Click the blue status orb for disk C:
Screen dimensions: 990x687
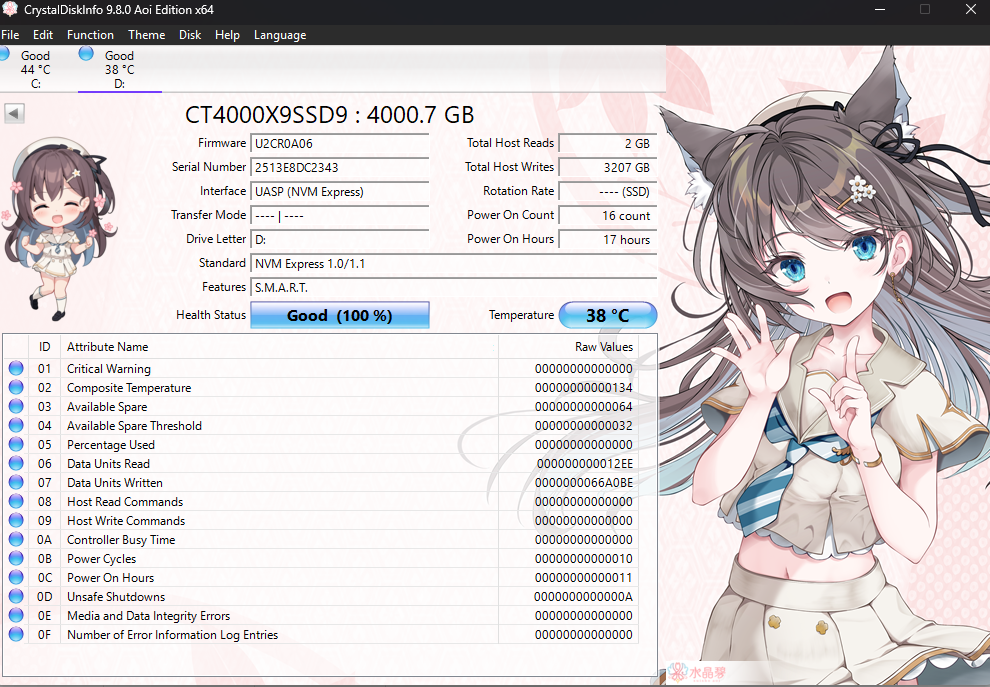3,53
